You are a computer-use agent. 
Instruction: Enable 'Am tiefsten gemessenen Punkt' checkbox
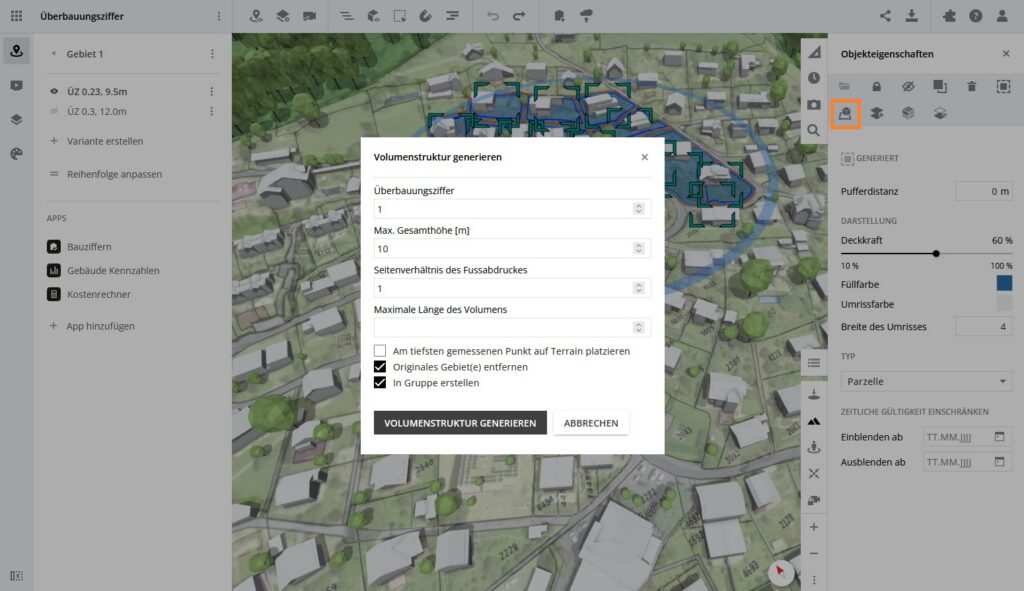pyautogui.click(x=380, y=351)
